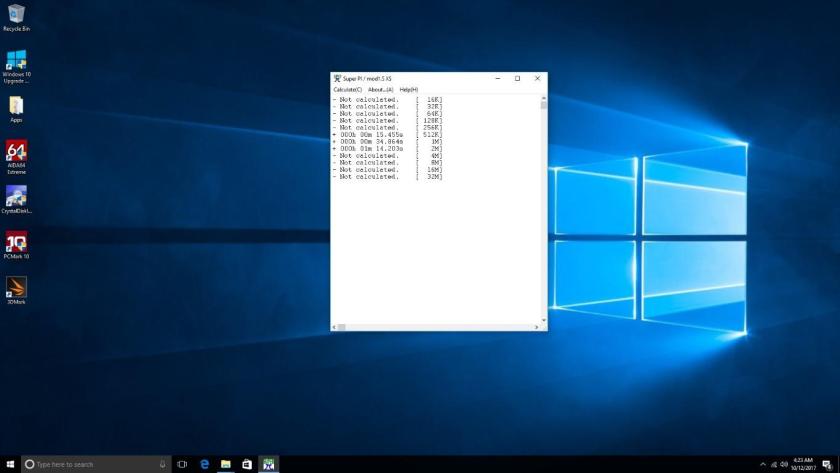840x473 pixels.
Task: Click the 16K Not calculated row
Action: (x=387, y=100)
